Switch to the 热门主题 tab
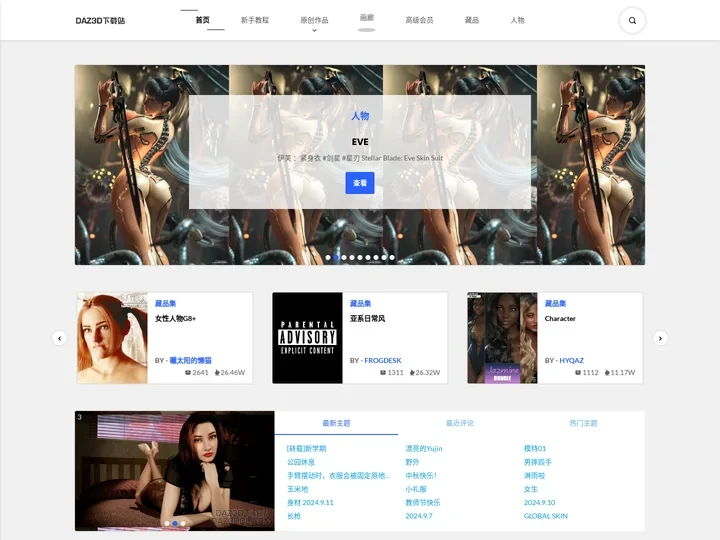 point(583,423)
